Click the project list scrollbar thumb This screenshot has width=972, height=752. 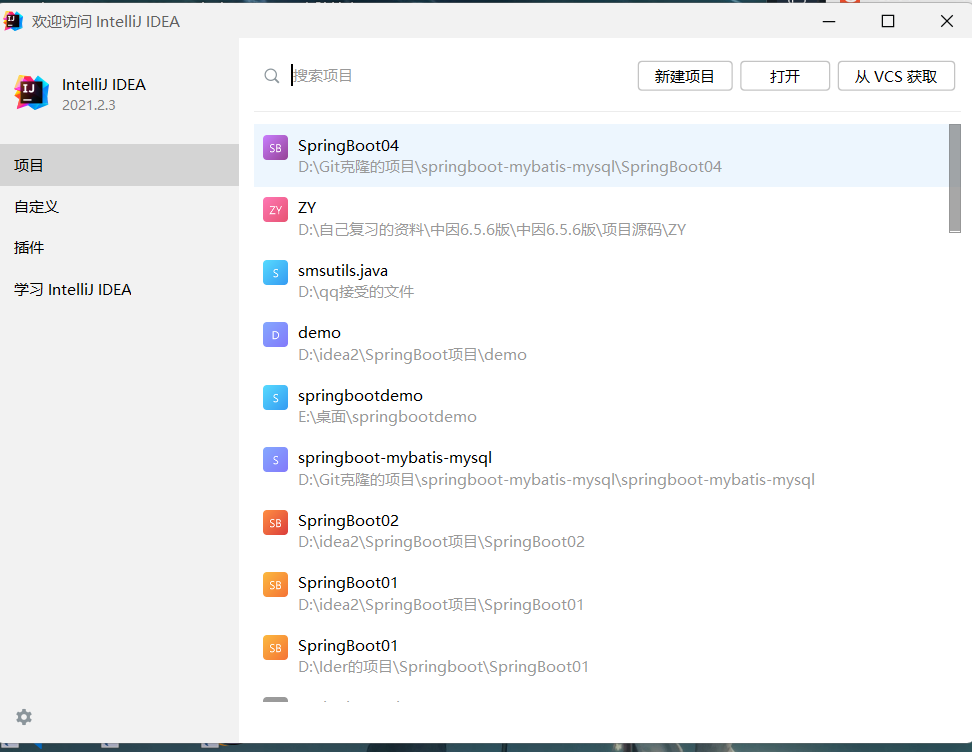(x=955, y=179)
